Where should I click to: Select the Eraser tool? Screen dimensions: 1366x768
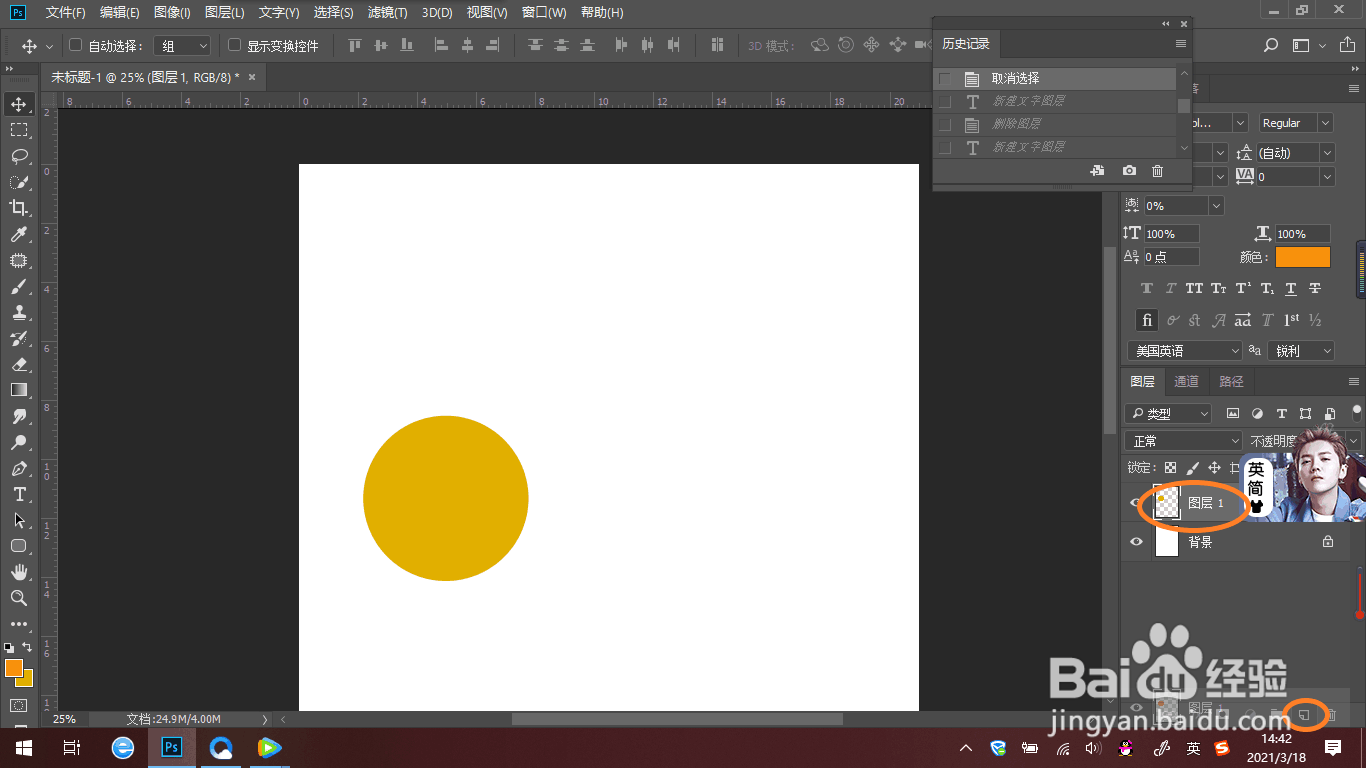[x=19, y=364]
